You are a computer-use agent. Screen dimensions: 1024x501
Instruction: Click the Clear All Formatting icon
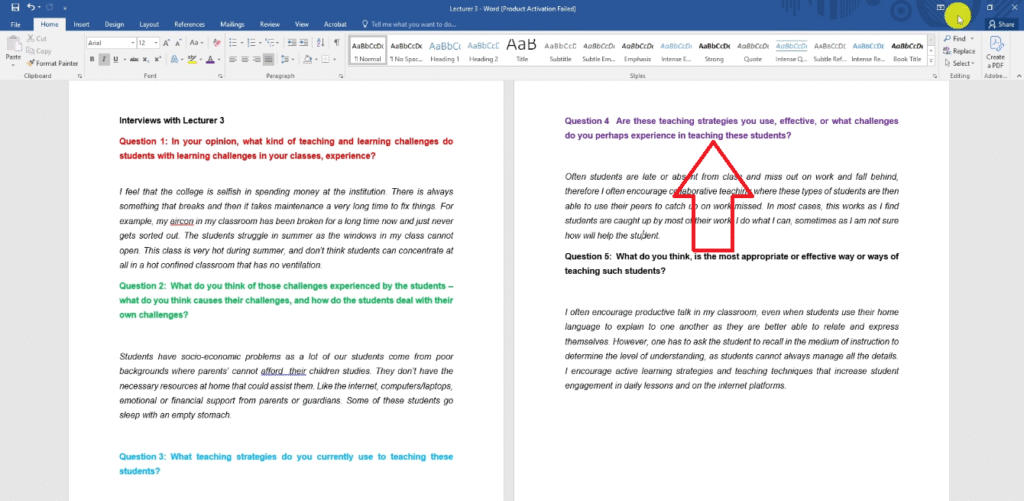tap(215, 43)
